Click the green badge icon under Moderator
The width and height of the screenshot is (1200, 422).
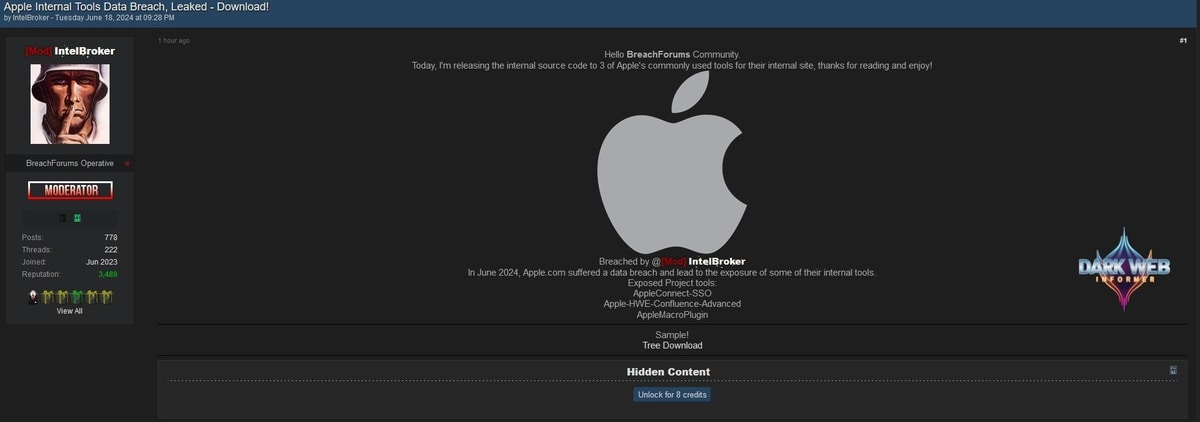click(77, 218)
